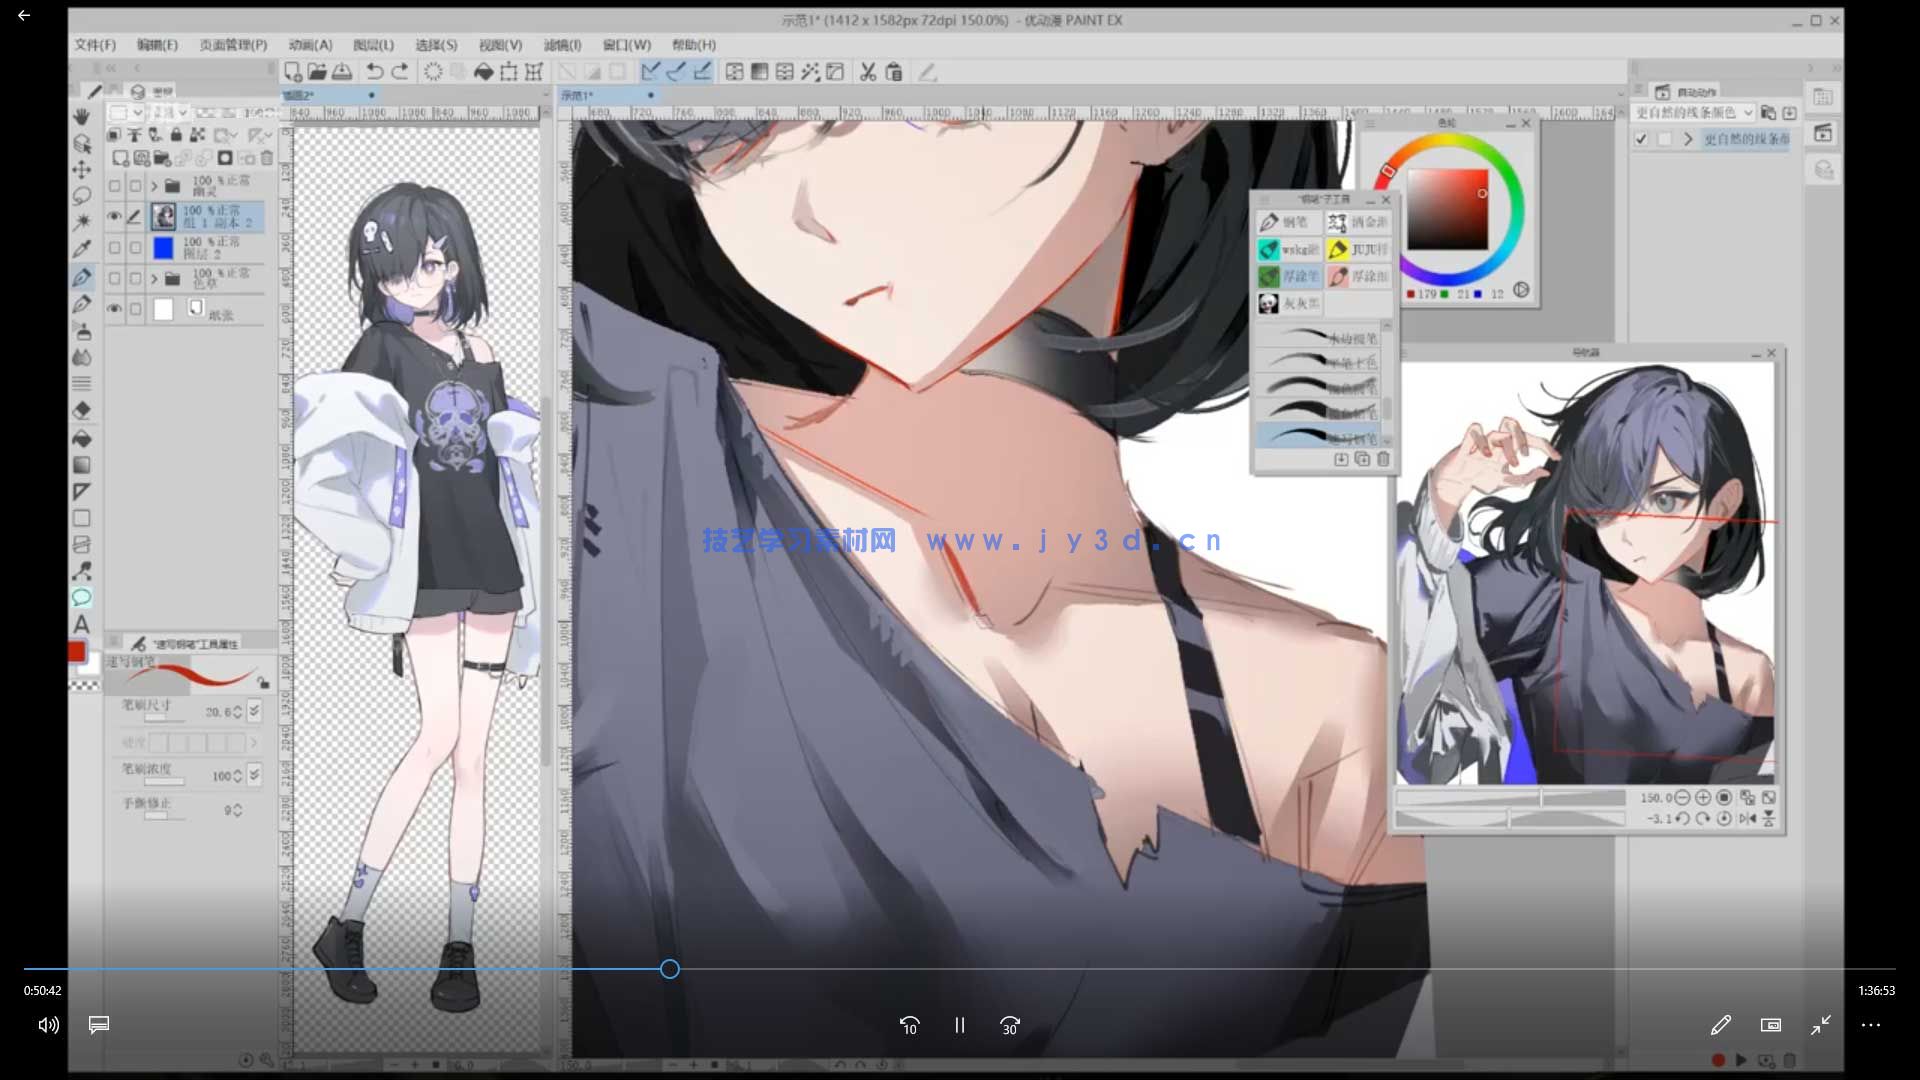Click the Cut scissors icon
Image resolution: width=1920 pixels, height=1080 pixels.
pyautogui.click(x=867, y=72)
